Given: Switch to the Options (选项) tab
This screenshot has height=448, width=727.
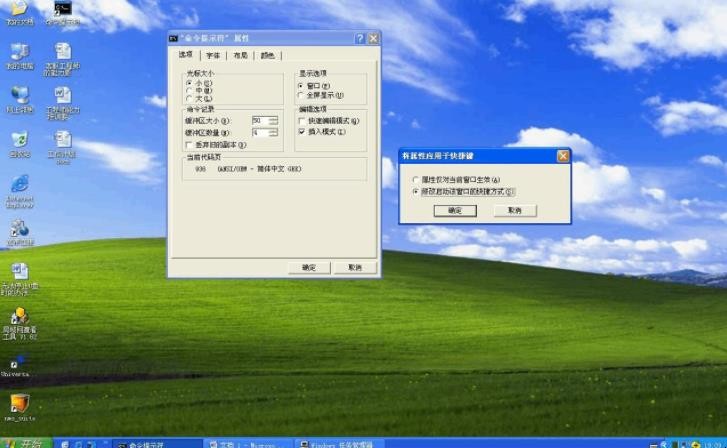Looking at the screenshot, I should coord(185,54).
